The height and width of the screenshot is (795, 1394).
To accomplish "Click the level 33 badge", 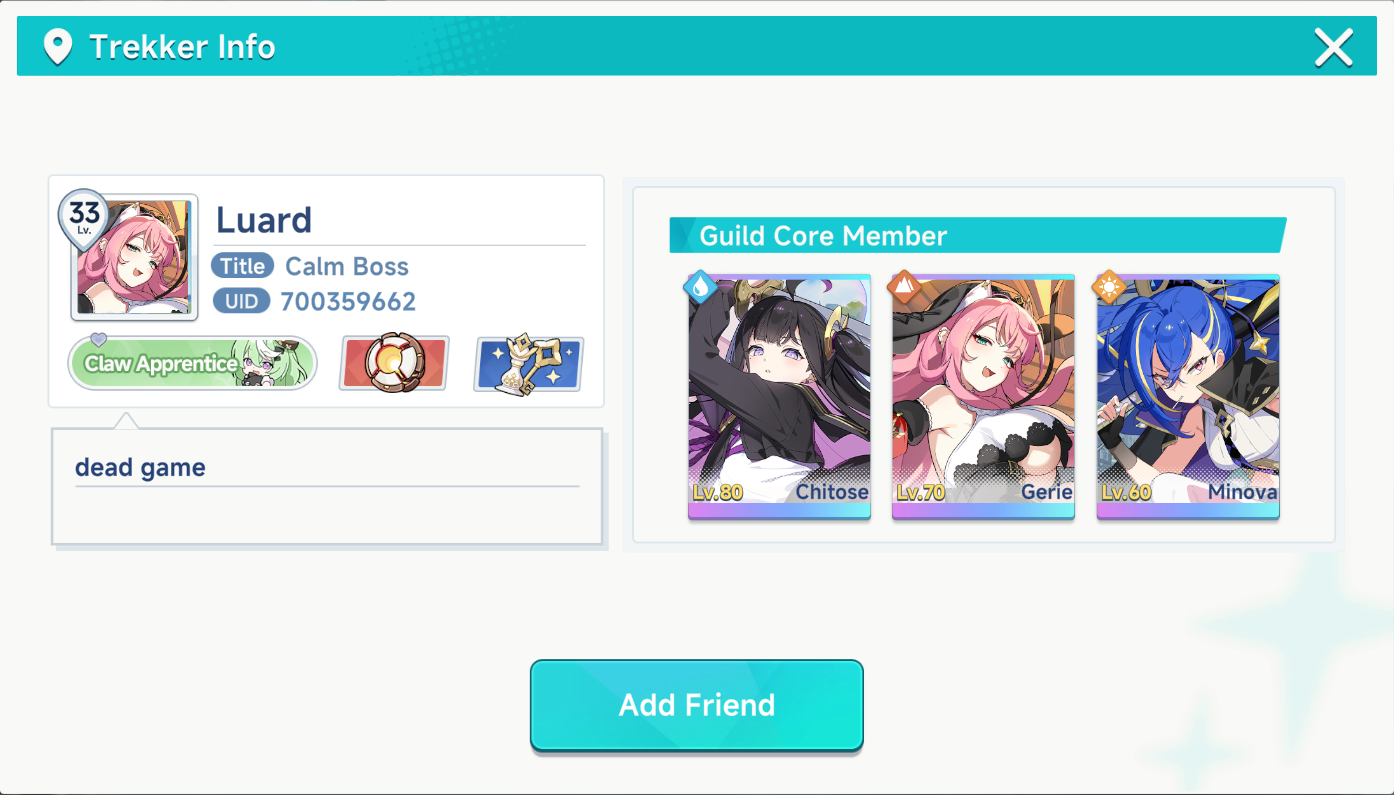I will coord(85,217).
